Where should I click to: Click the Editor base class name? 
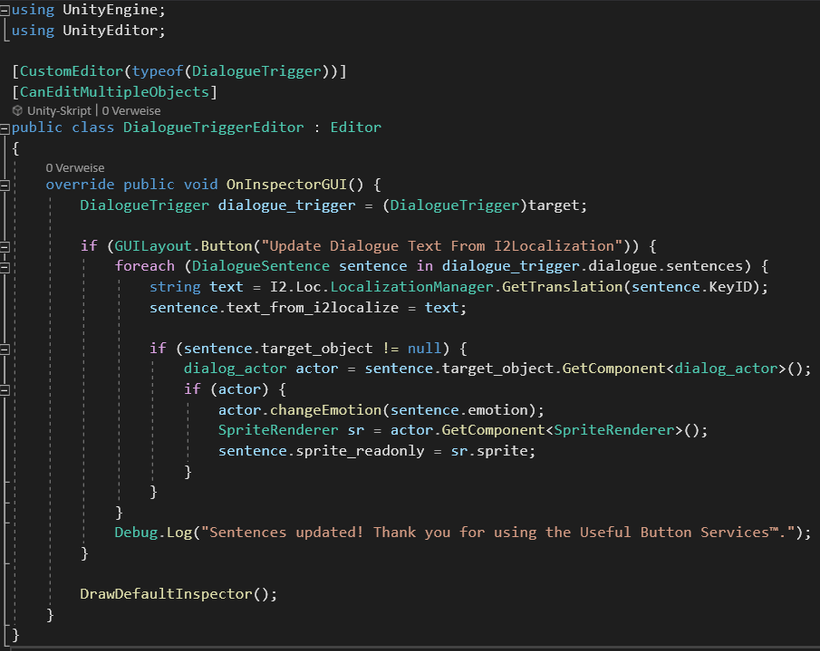356,128
